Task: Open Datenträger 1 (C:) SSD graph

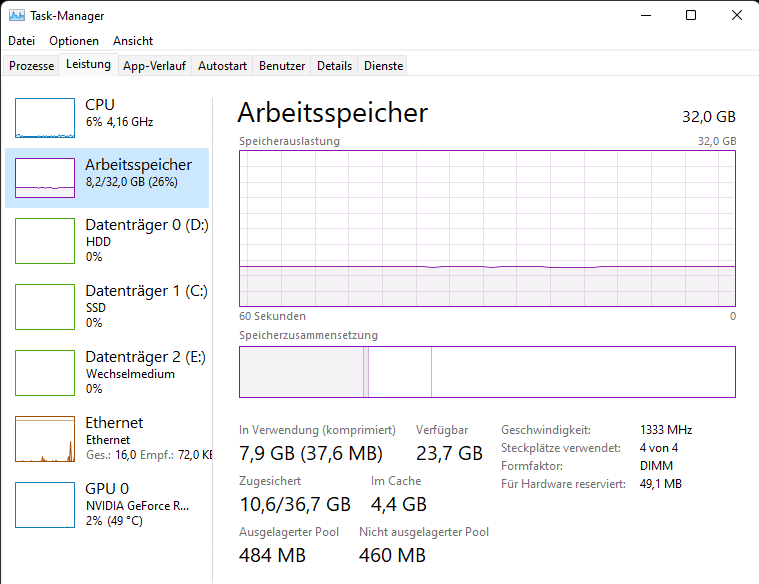Action: (x=45, y=307)
